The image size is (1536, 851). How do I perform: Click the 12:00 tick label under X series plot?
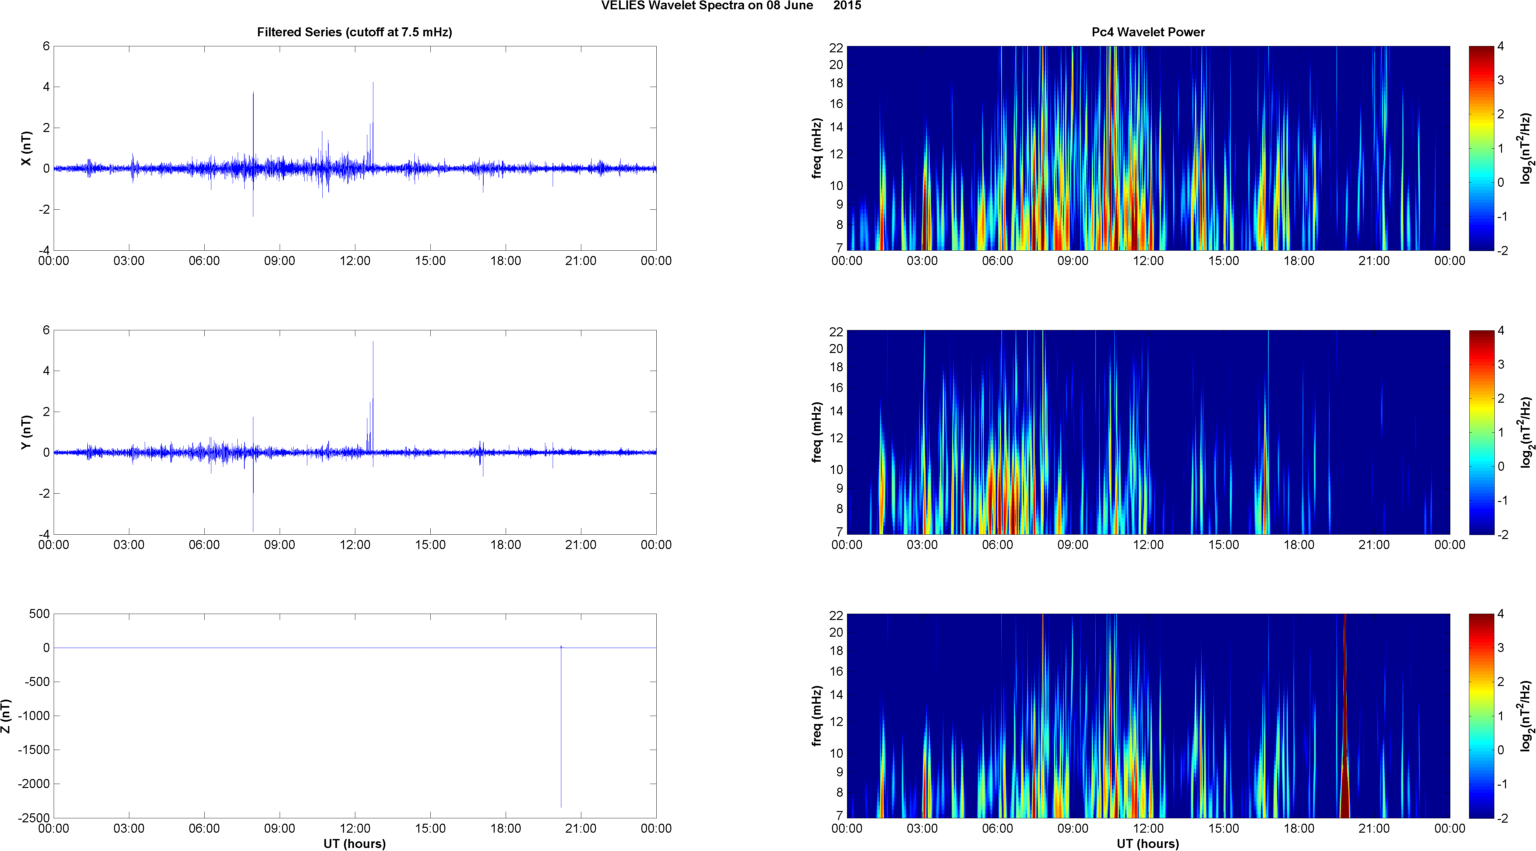(355, 261)
